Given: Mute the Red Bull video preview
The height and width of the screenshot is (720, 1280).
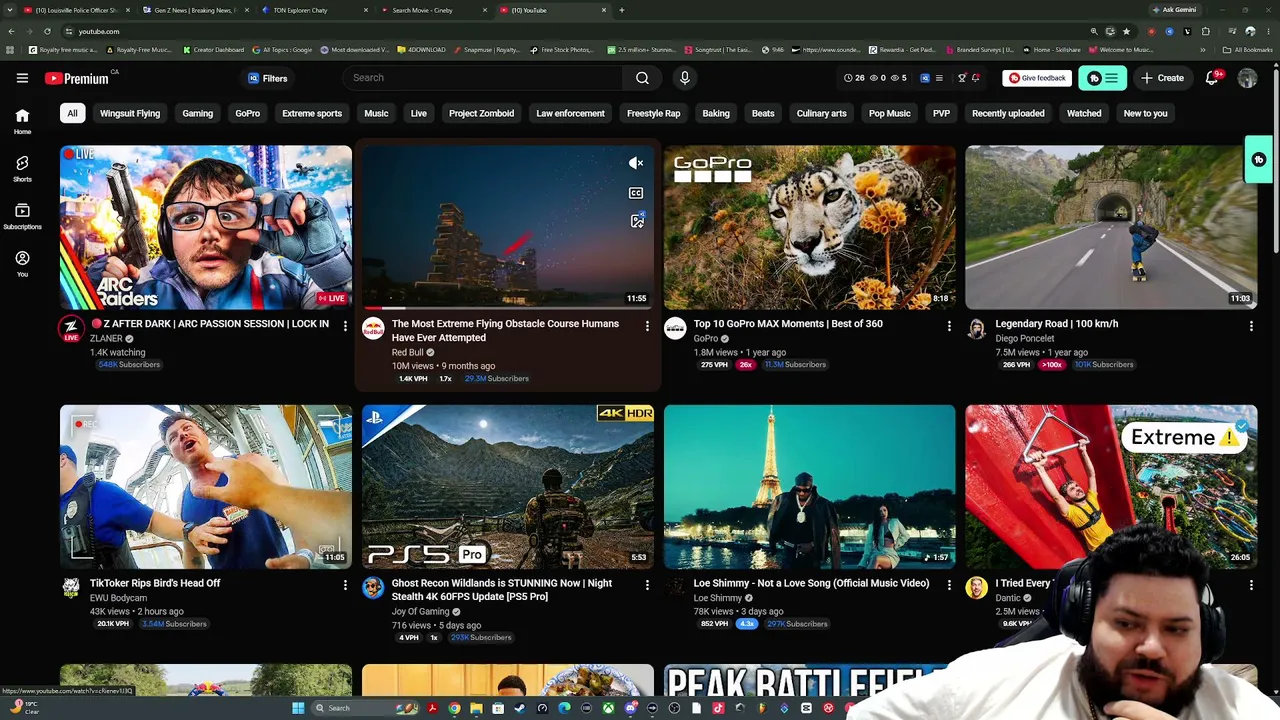Looking at the screenshot, I should (x=636, y=163).
